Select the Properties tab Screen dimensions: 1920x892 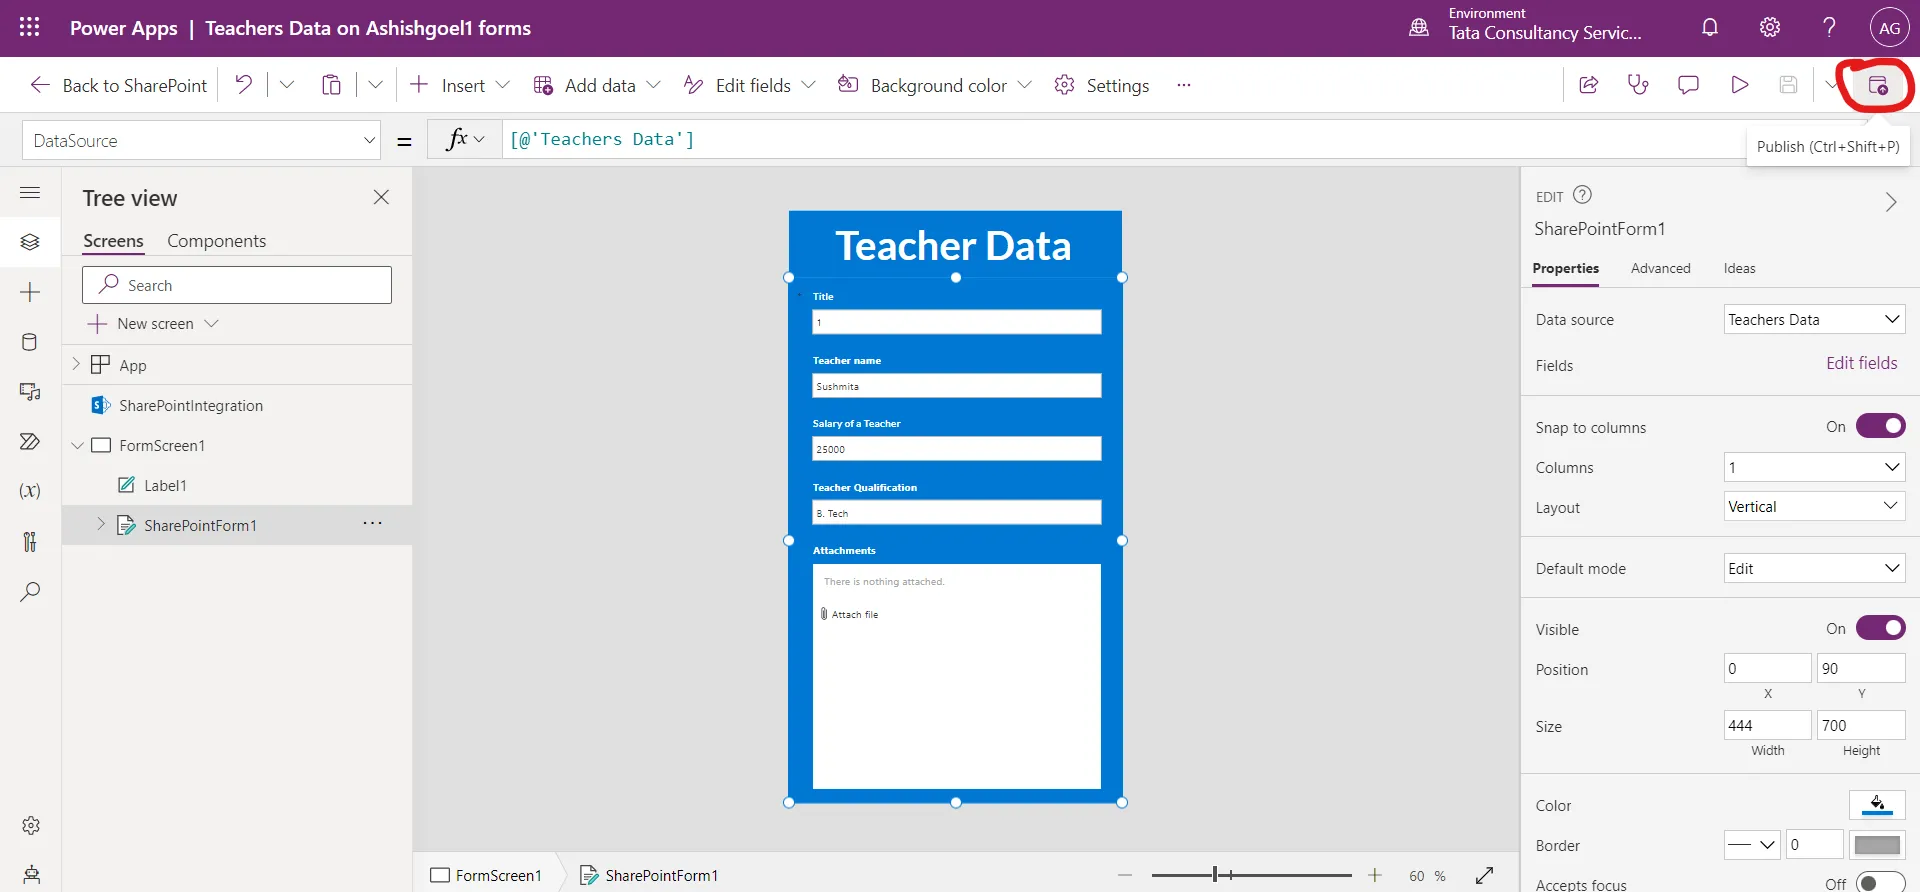coord(1565,268)
